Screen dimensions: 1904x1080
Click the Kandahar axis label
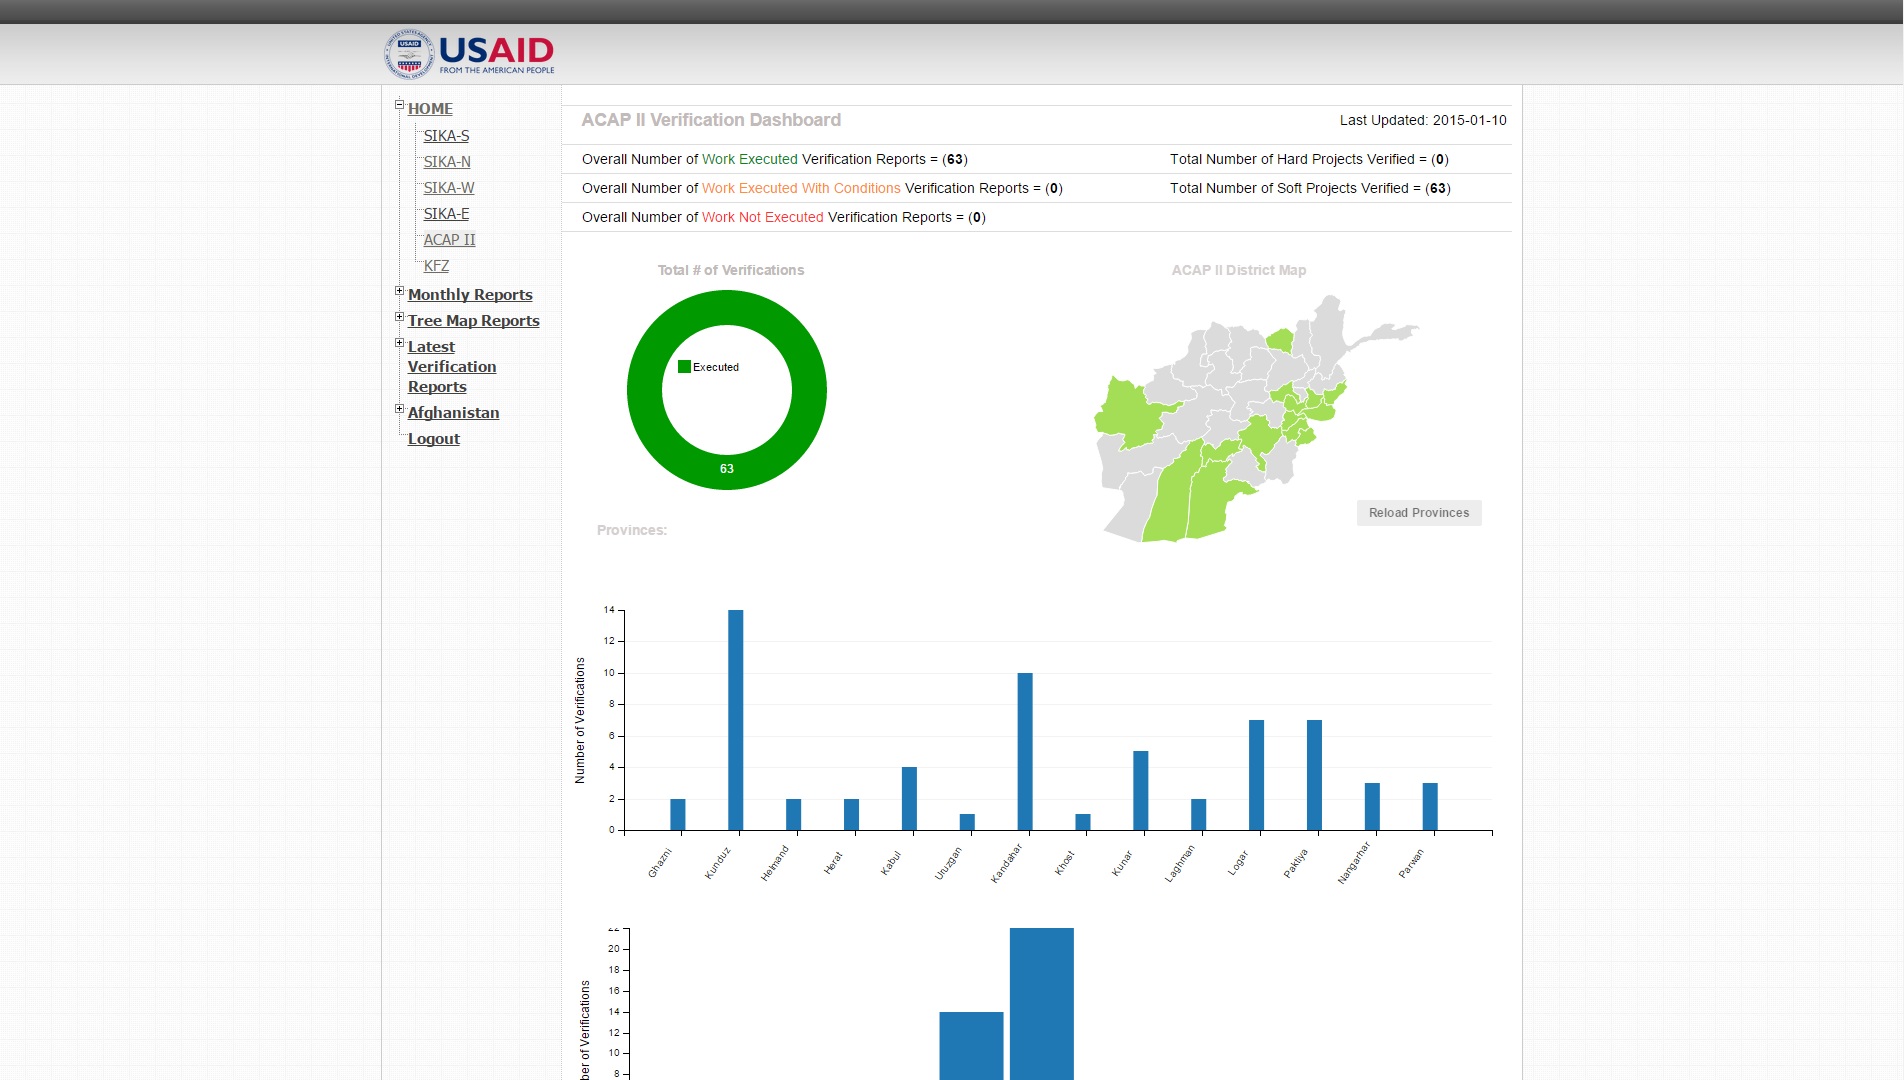click(1007, 863)
